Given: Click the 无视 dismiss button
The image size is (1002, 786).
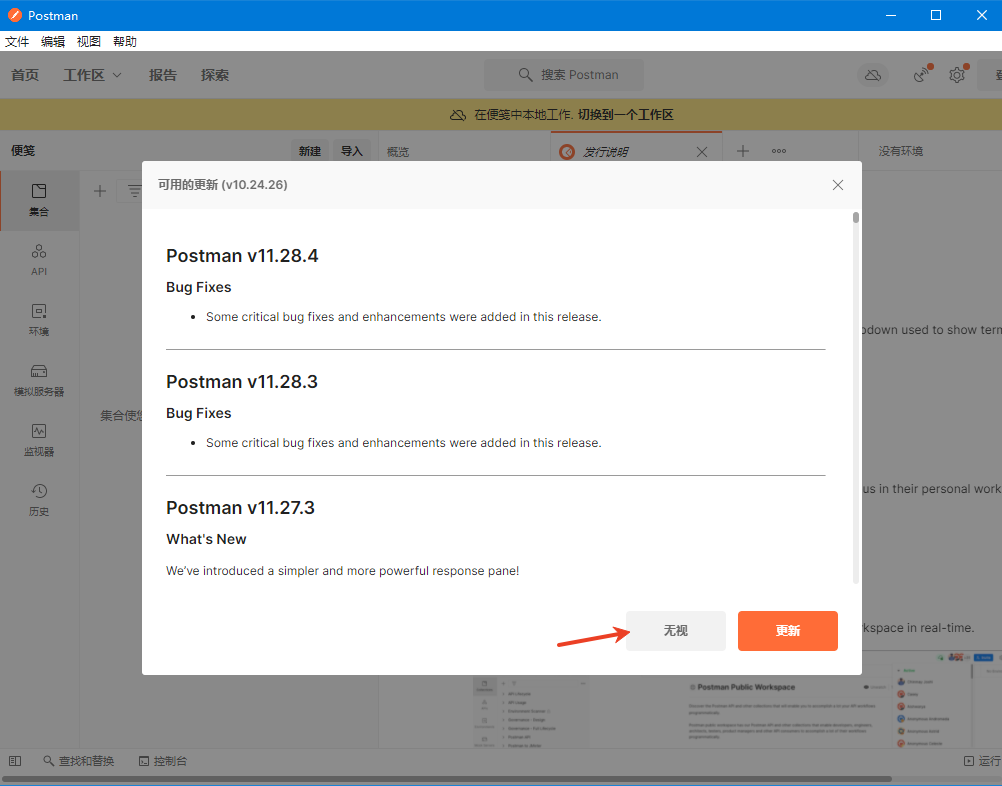Looking at the screenshot, I should (x=675, y=631).
